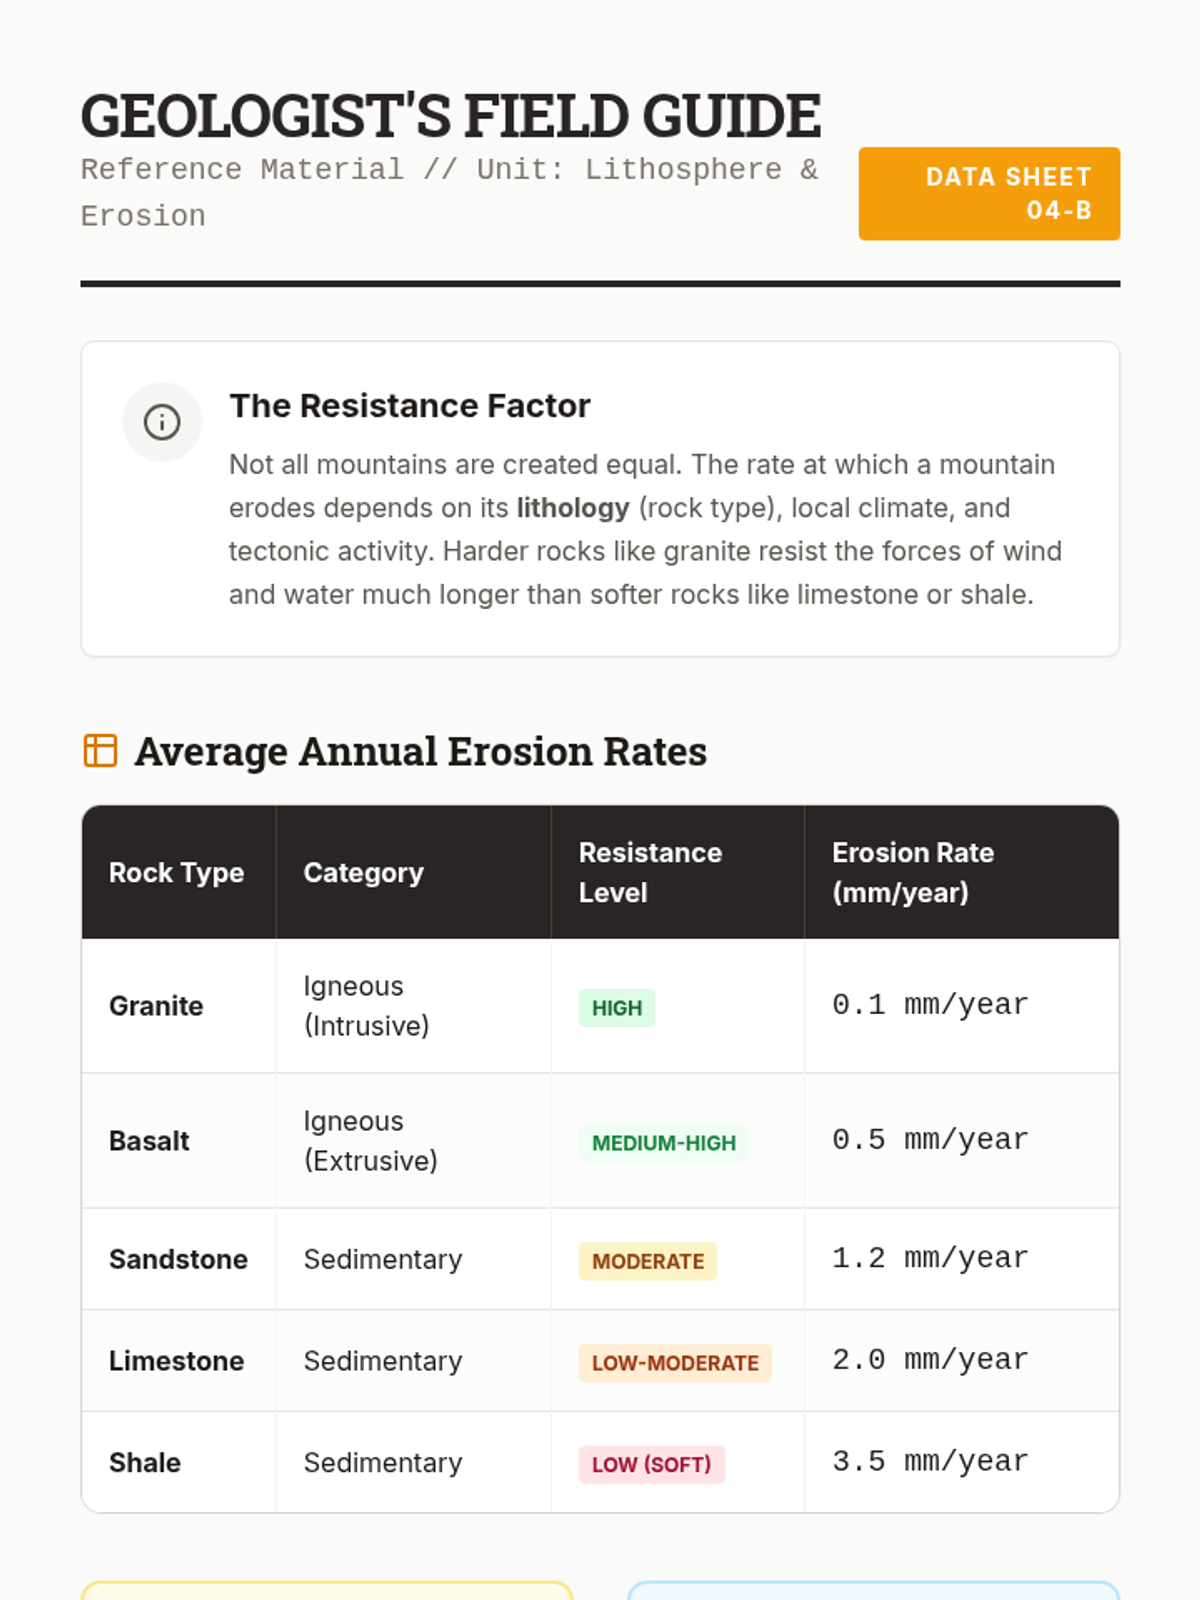
Task: Click the MEDIUM-HIGH resistance badge
Action: (x=663, y=1143)
